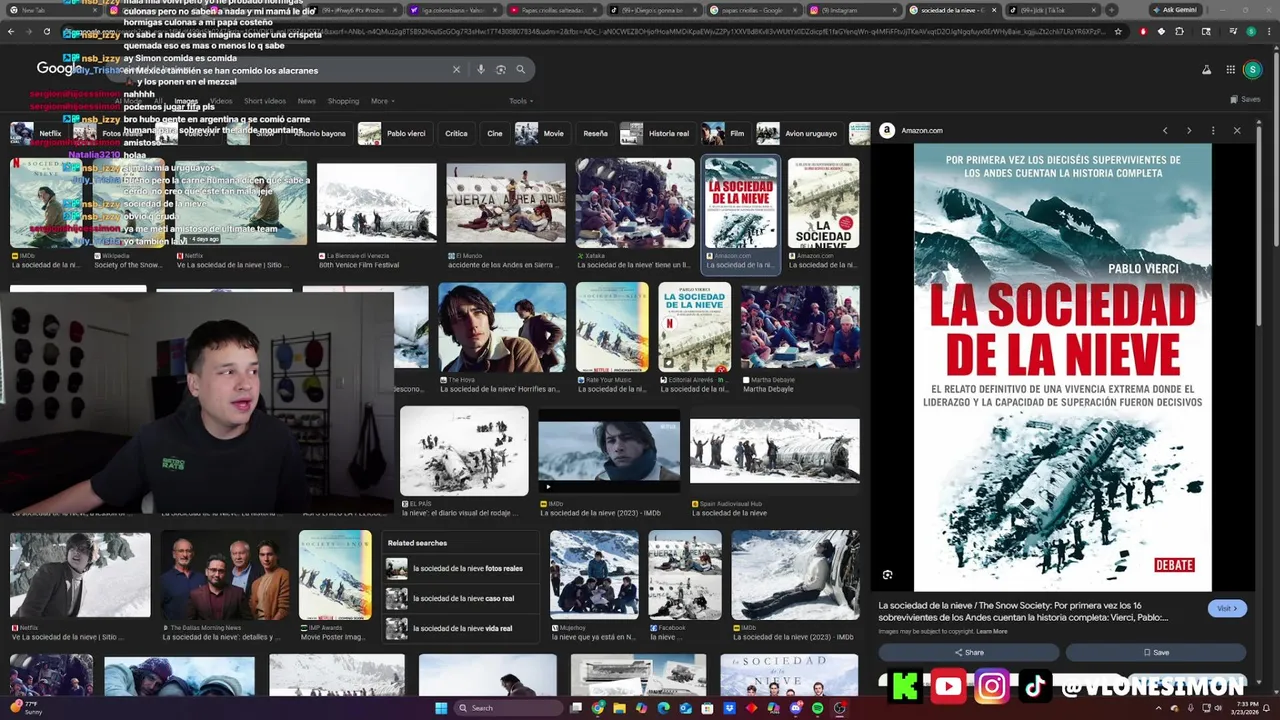The height and width of the screenshot is (720, 1280).
Task: Filter images by the Pablo vierci chip
Action: 395,133
